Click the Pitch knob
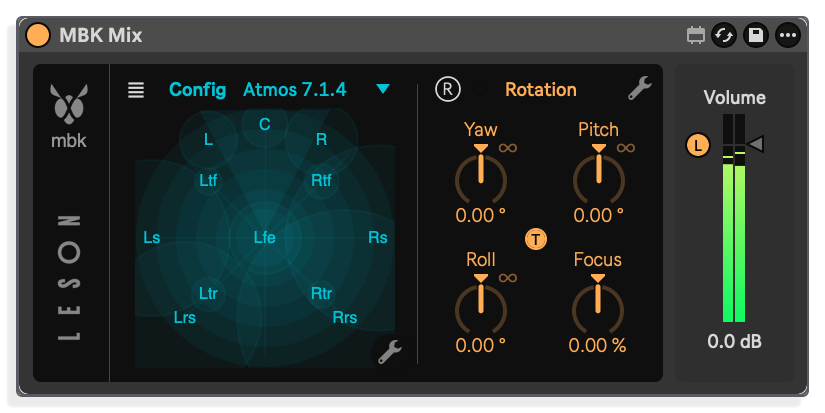This screenshot has width=825, height=413. click(x=599, y=177)
